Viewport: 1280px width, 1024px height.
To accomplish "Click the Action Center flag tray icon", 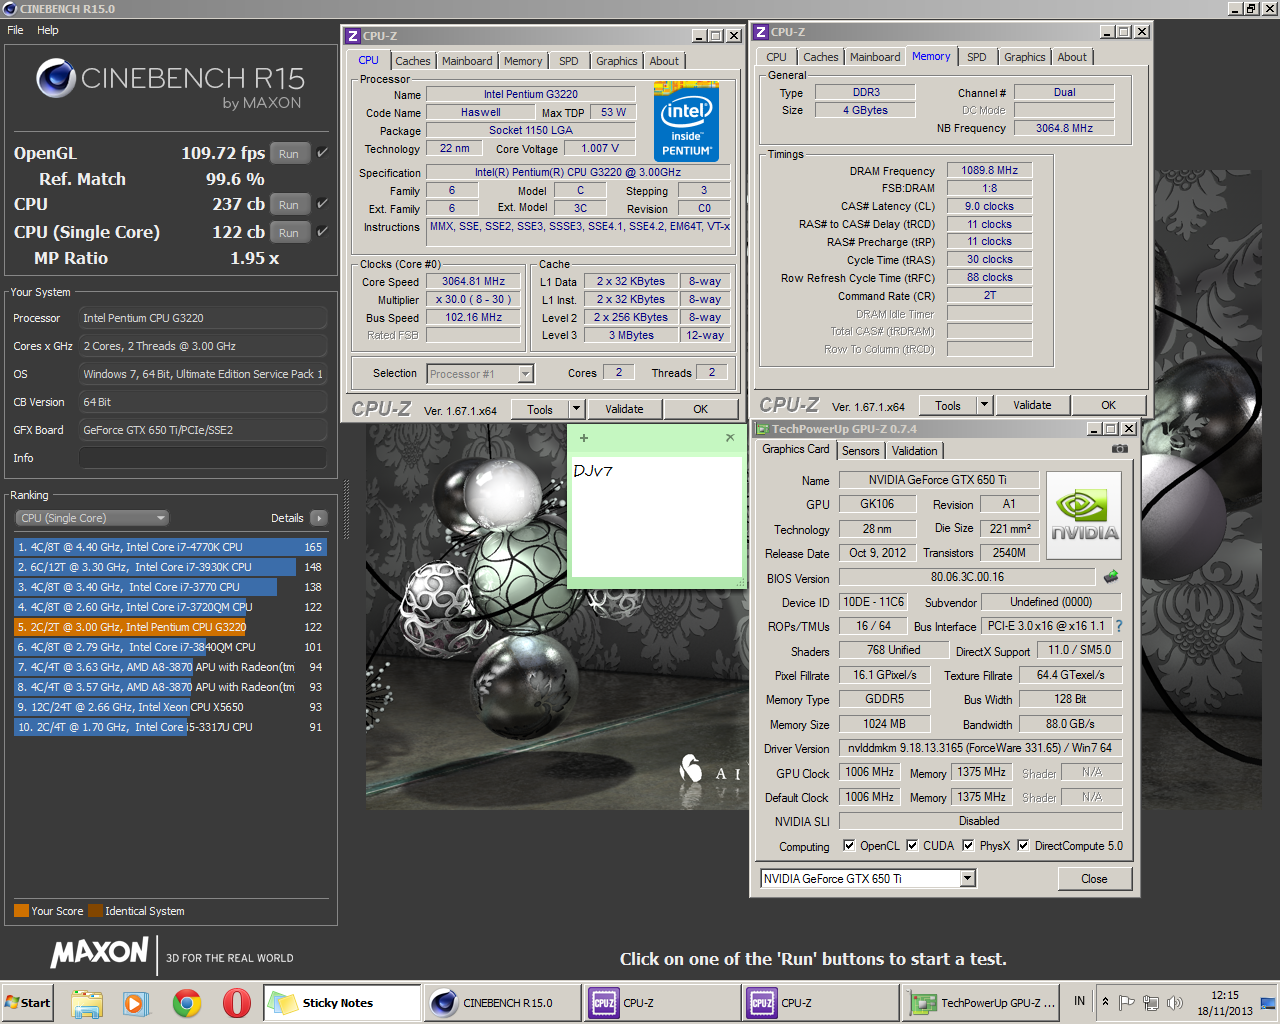I will tap(1127, 1002).
